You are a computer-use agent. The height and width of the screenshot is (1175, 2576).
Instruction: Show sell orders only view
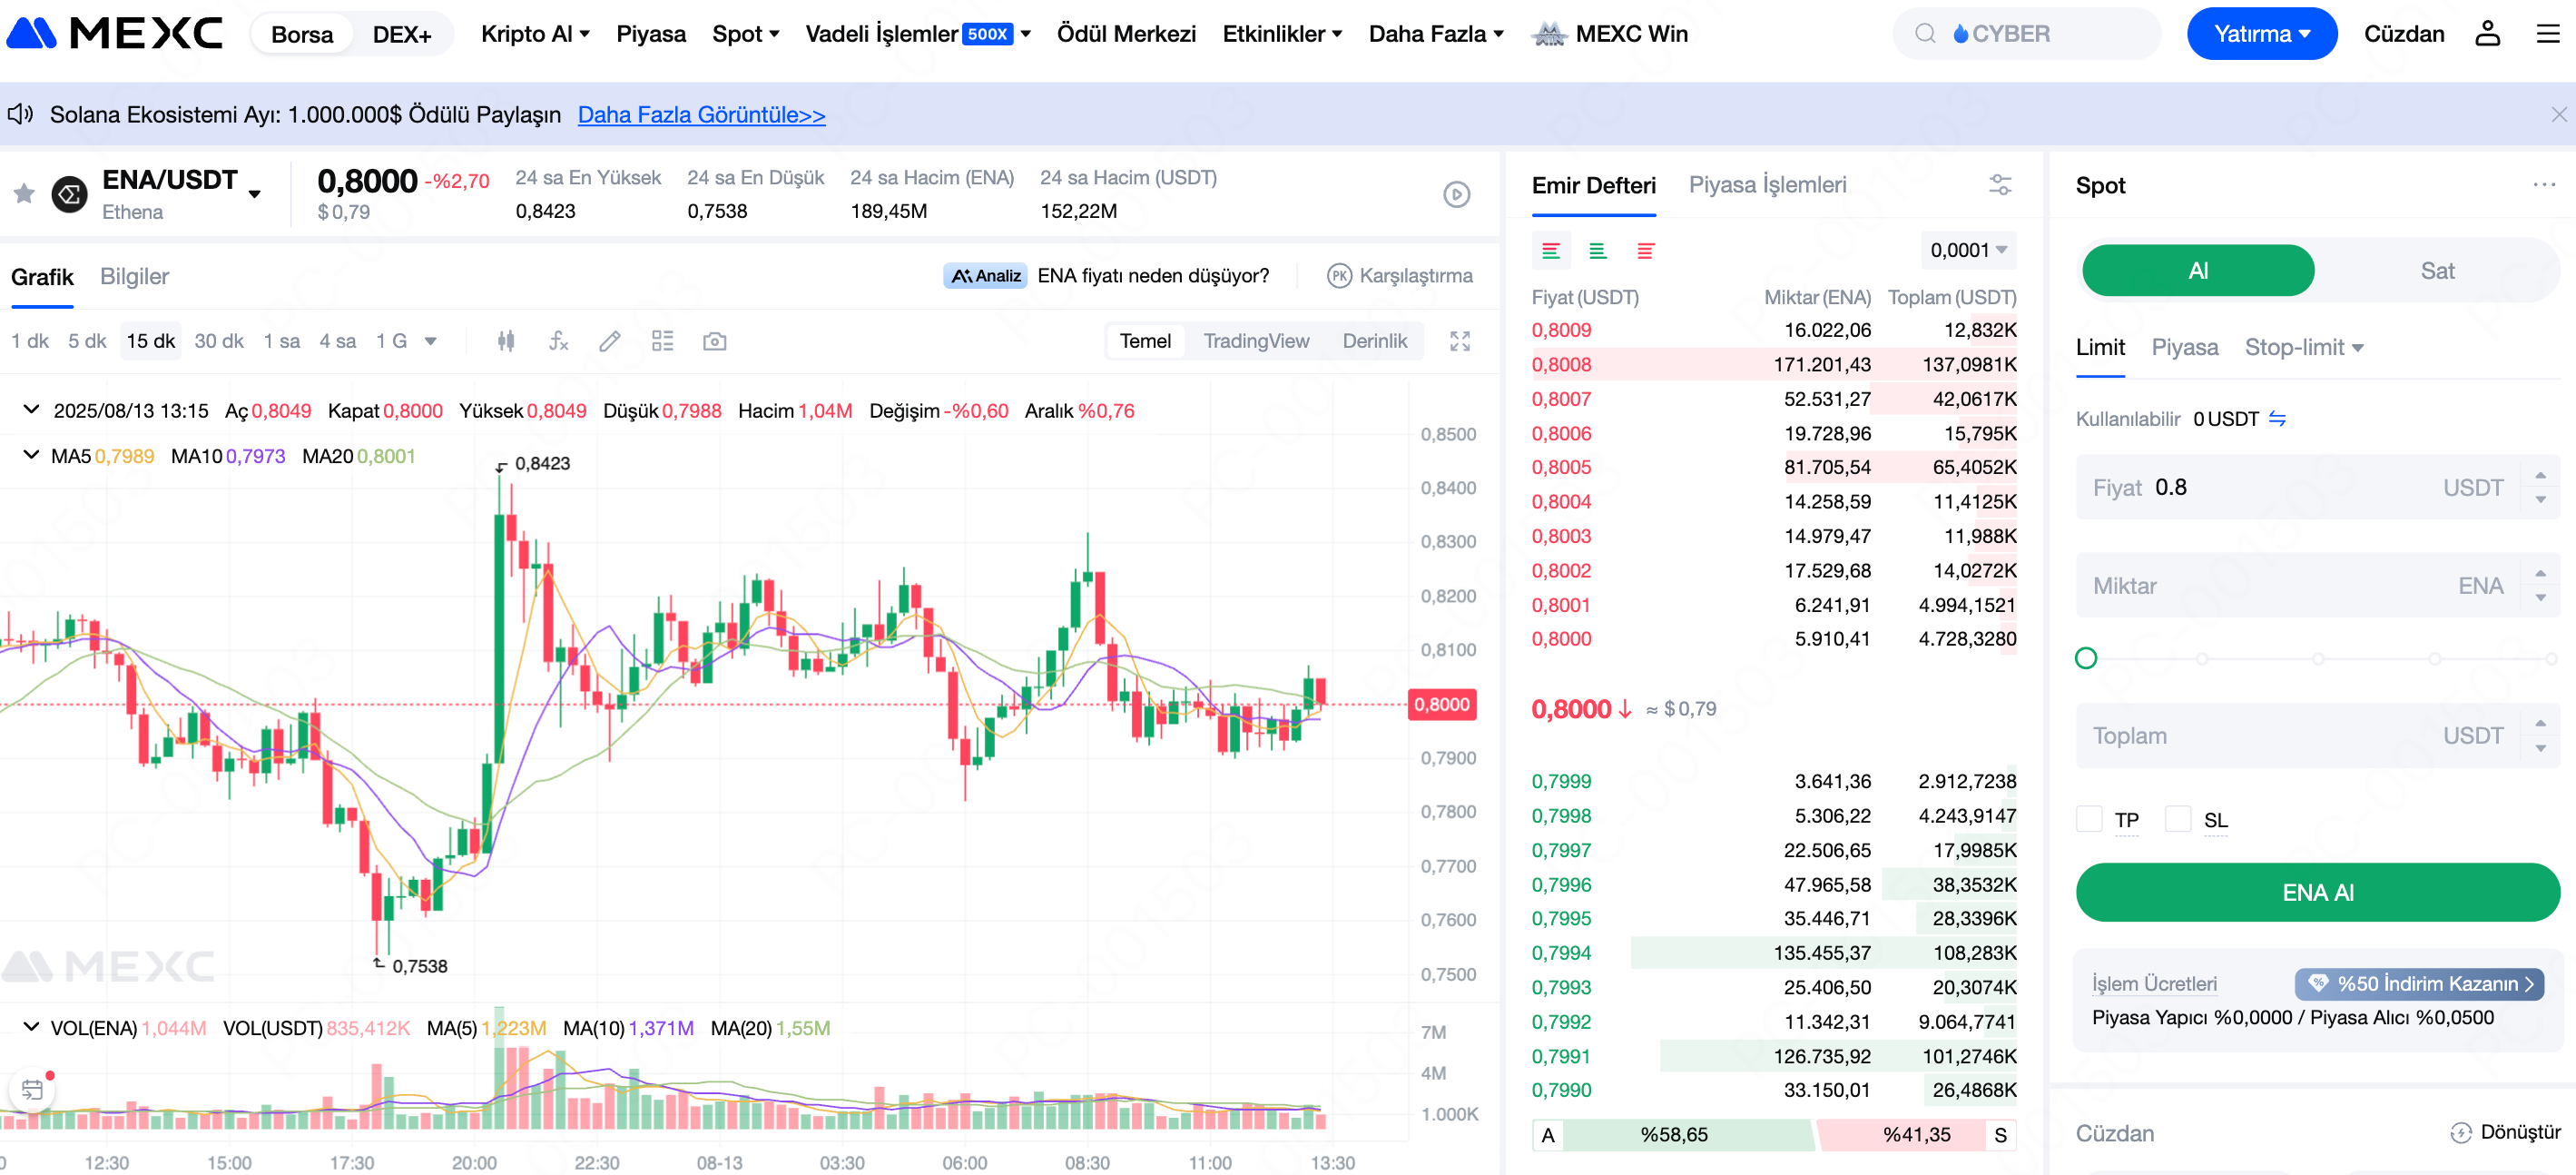pyautogui.click(x=1645, y=250)
